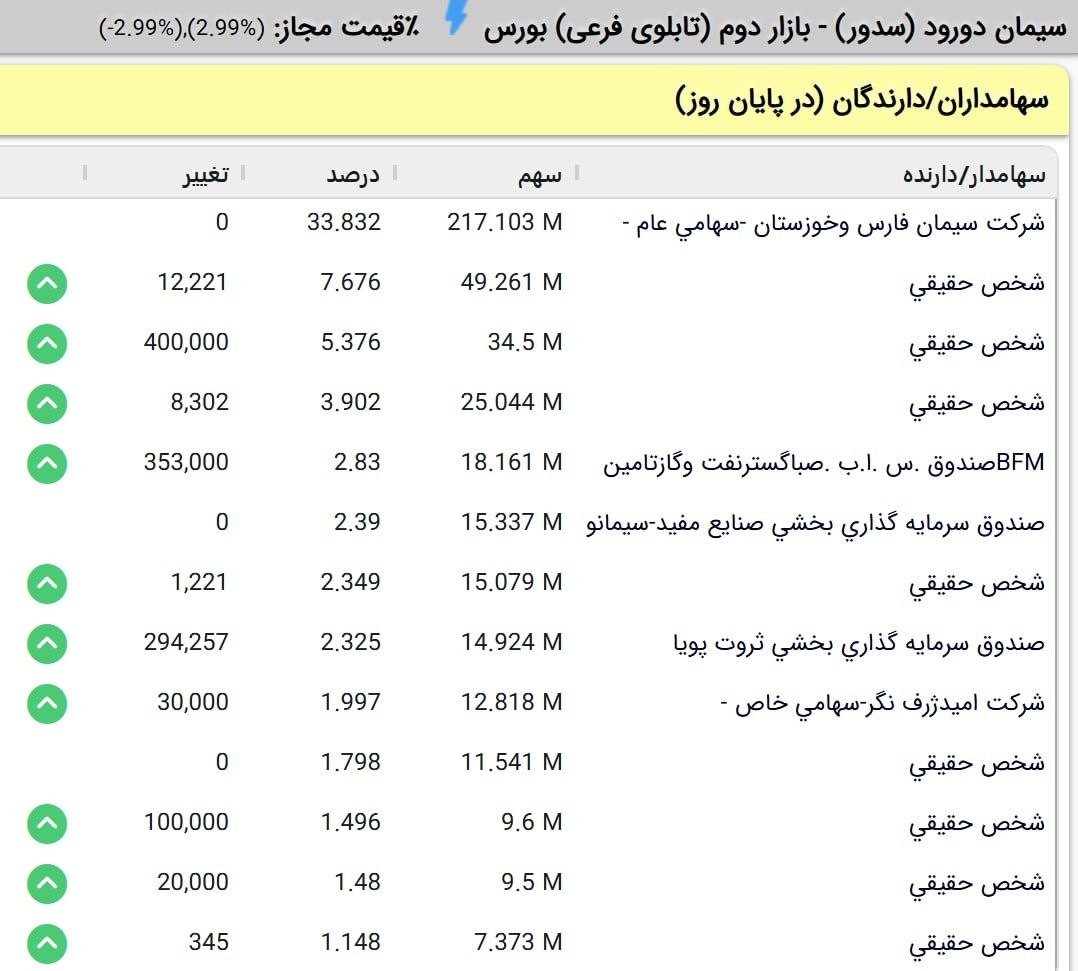Click the green up arrow beside change 12,221
The image size is (1078, 971).
point(47,283)
